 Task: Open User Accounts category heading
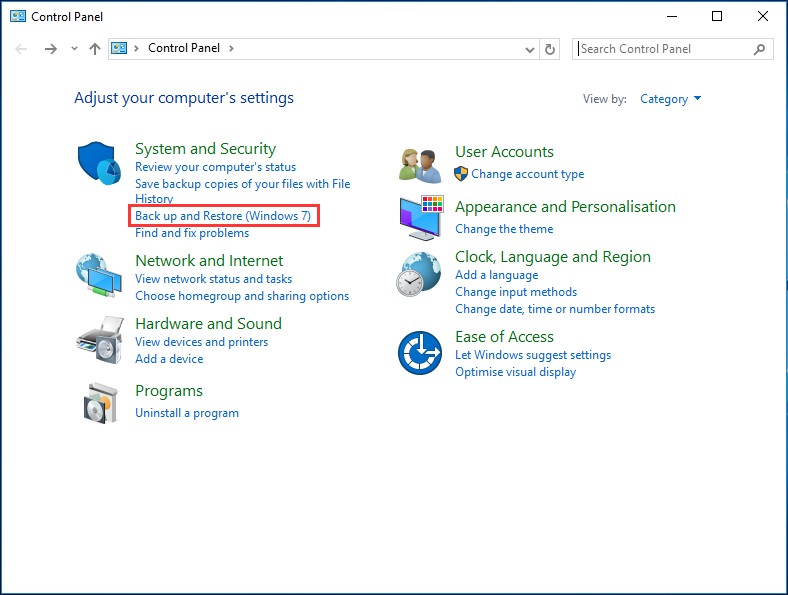504,152
